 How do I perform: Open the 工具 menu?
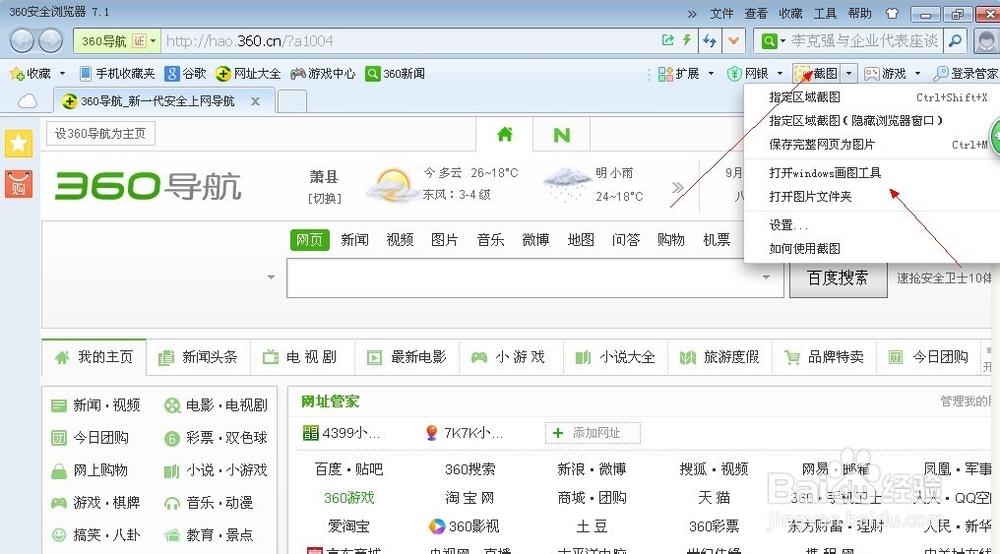pos(825,13)
